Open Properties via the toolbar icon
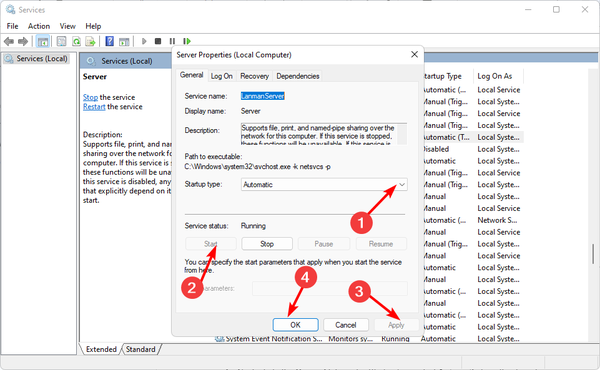 (61, 41)
